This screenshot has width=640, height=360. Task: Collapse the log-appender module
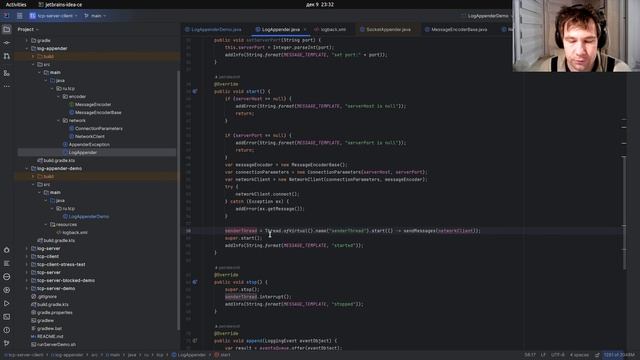point(27,49)
